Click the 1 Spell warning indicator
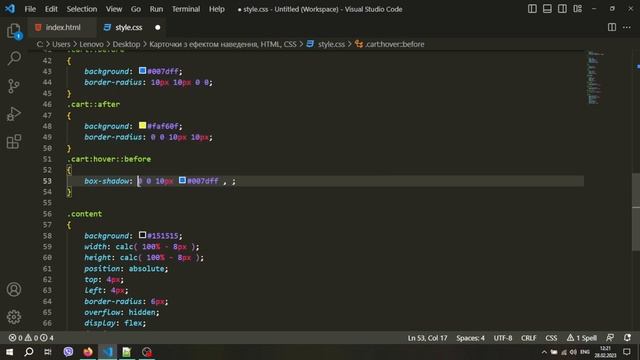This screenshot has height=360, width=640. (x=581, y=338)
